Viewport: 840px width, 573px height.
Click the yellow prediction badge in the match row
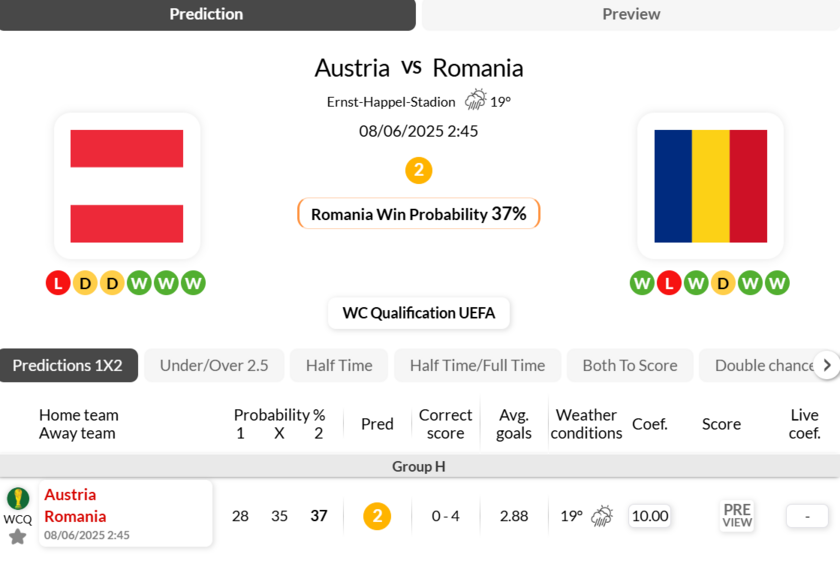377,516
